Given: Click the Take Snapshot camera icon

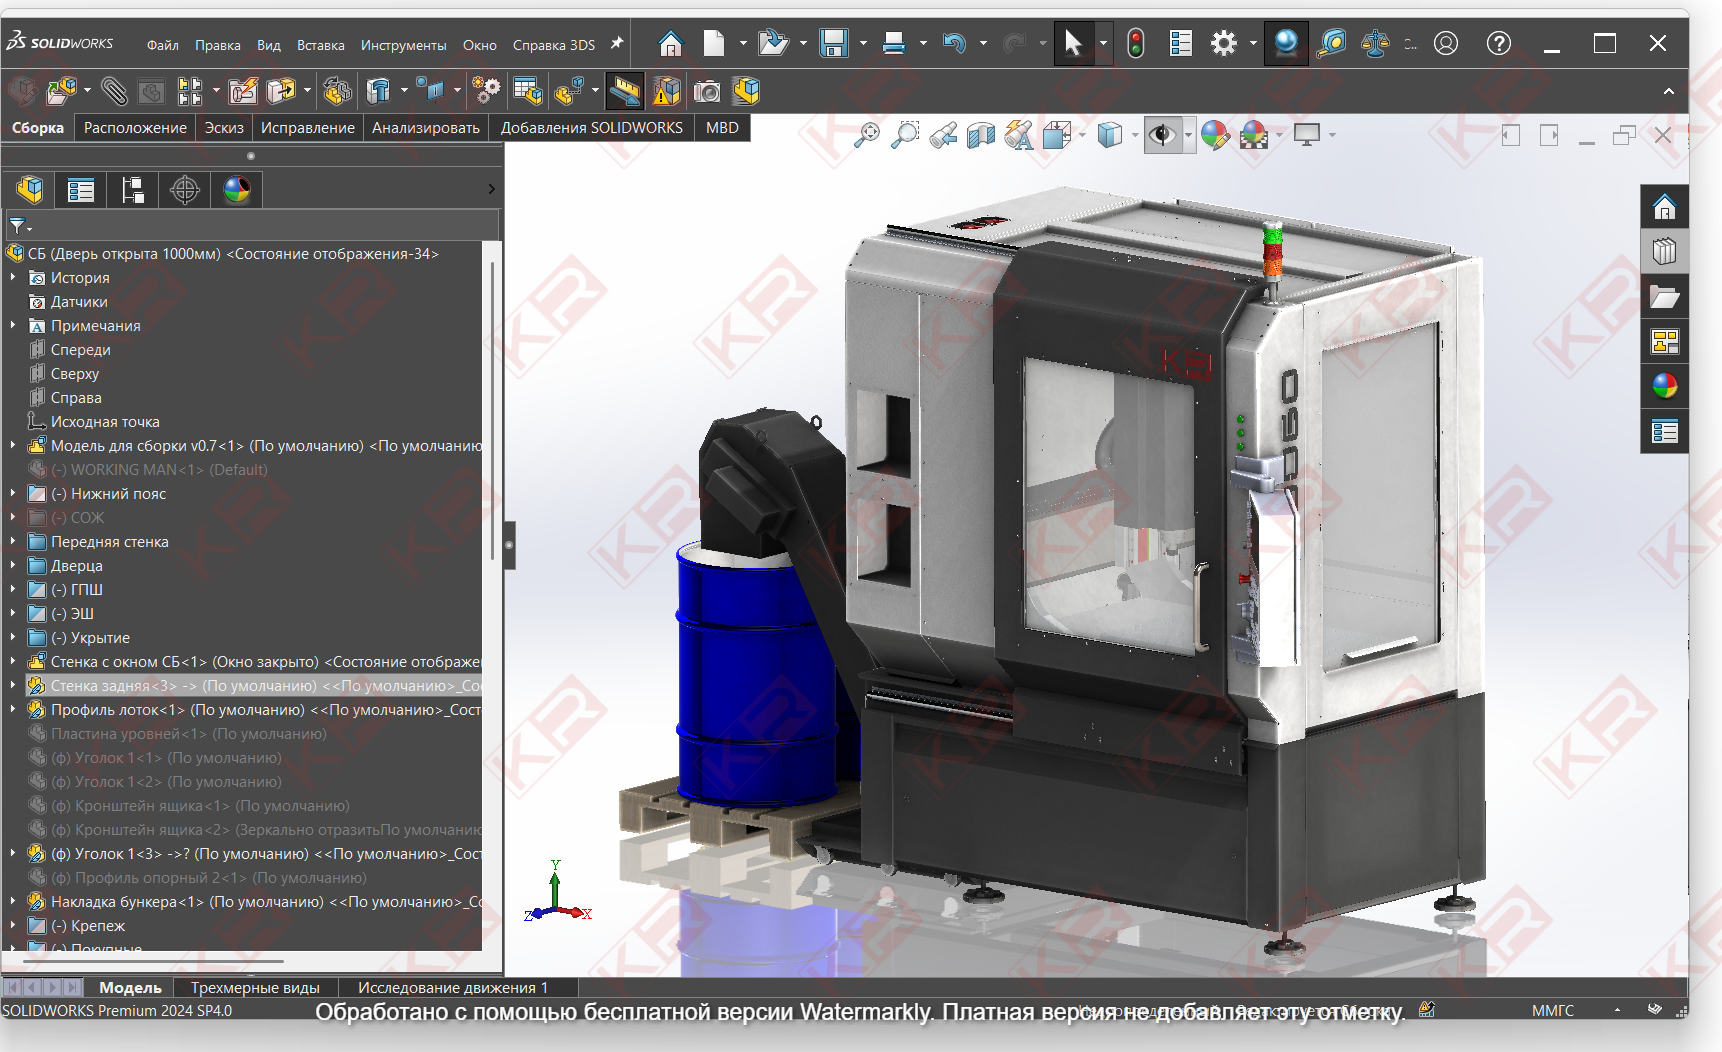Looking at the screenshot, I should pyautogui.click(x=707, y=91).
